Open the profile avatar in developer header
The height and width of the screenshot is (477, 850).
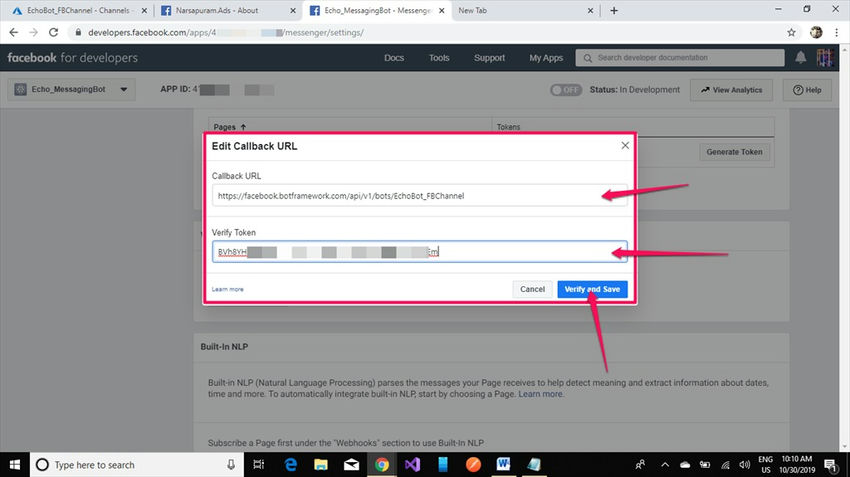[x=825, y=57]
